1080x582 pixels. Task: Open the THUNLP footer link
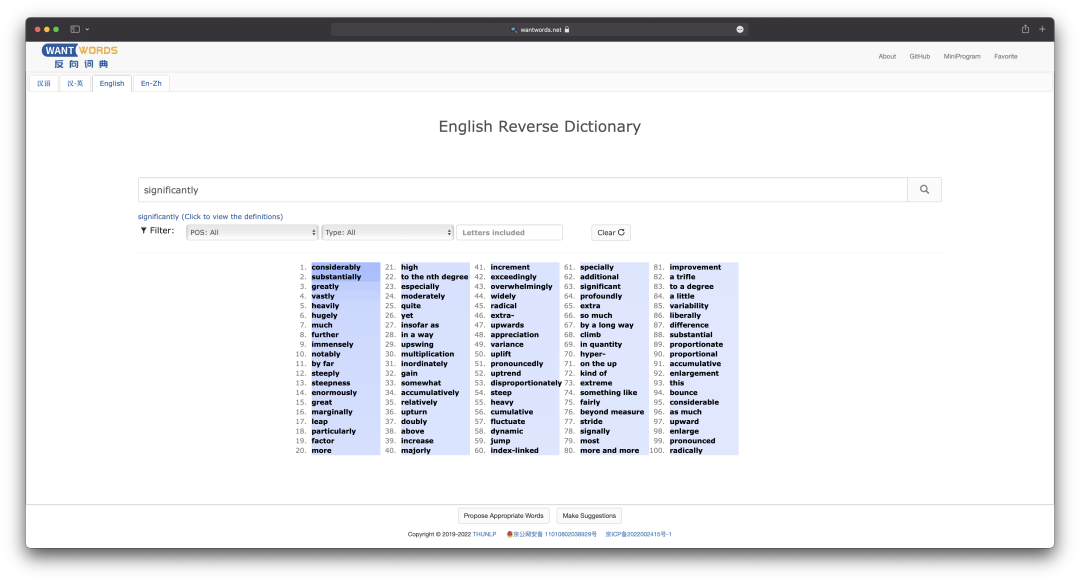[x=484, y=534]
